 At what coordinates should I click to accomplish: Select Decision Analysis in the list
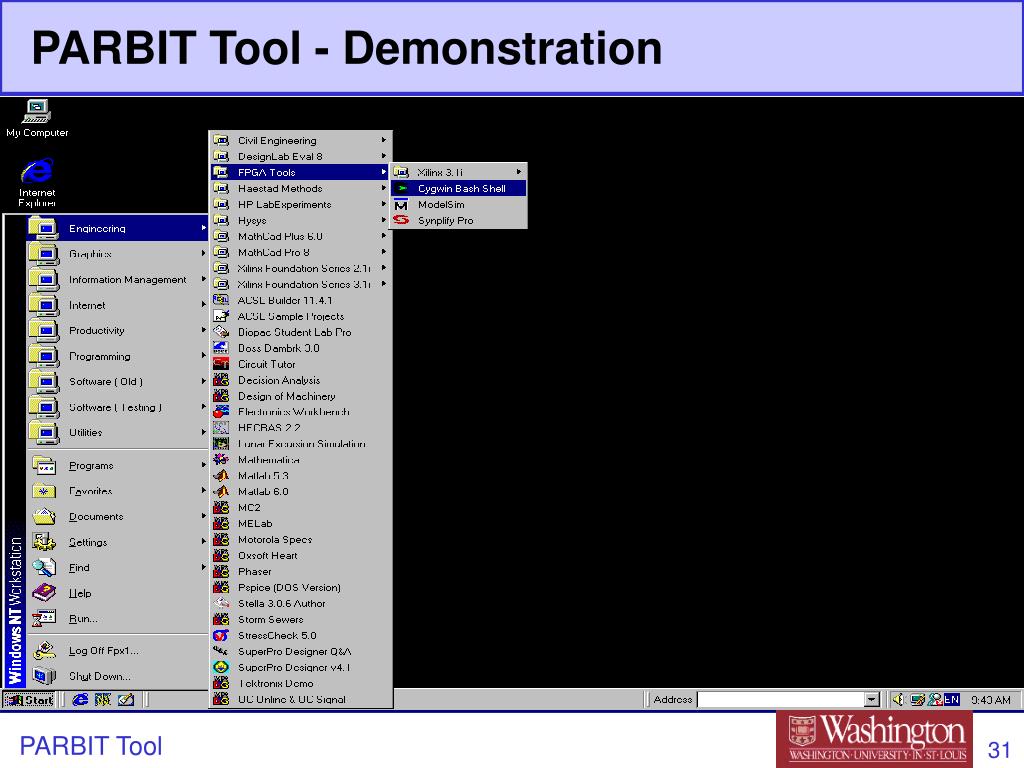click(300, 380)
